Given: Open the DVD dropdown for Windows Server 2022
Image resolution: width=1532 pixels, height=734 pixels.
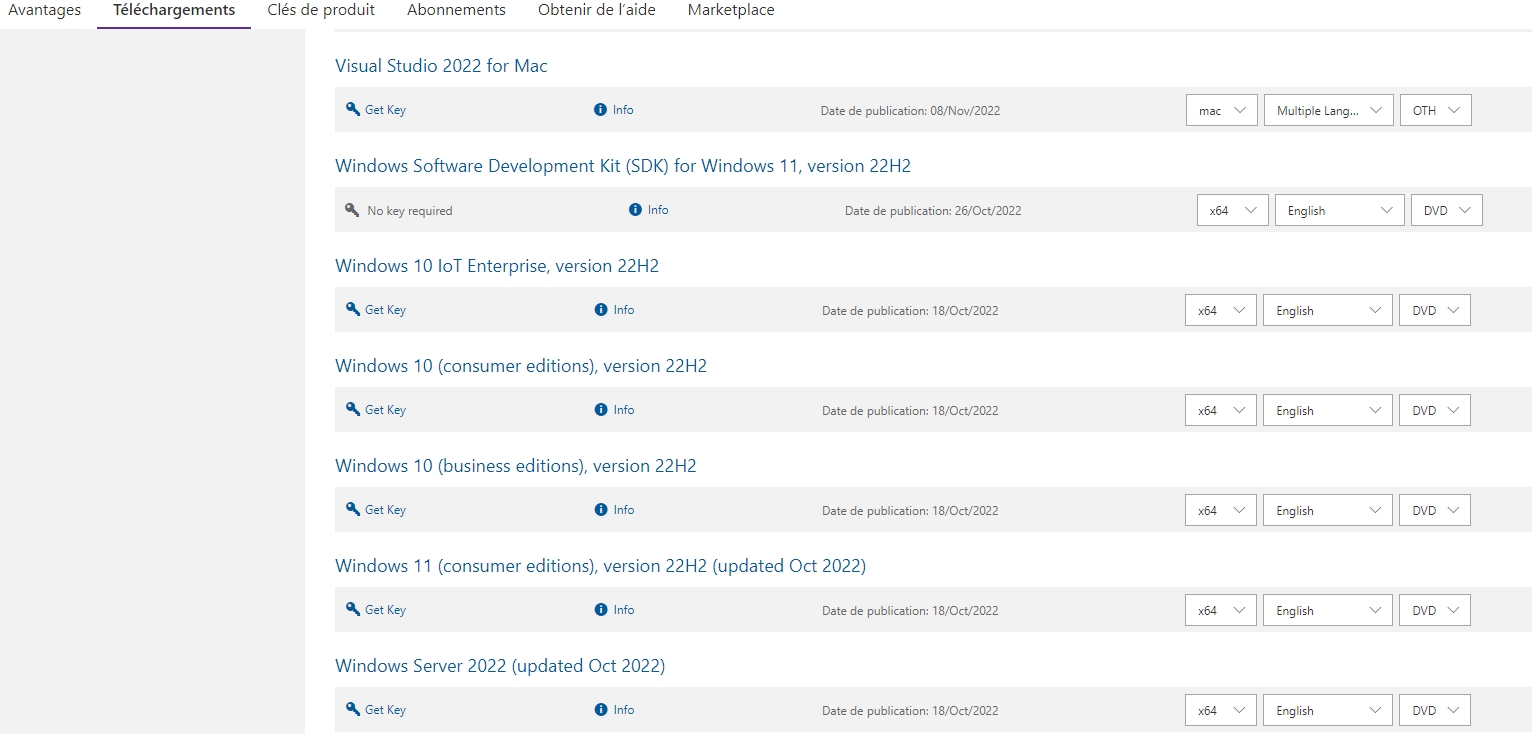Looking at the screenshot, I should [1435, 710].
